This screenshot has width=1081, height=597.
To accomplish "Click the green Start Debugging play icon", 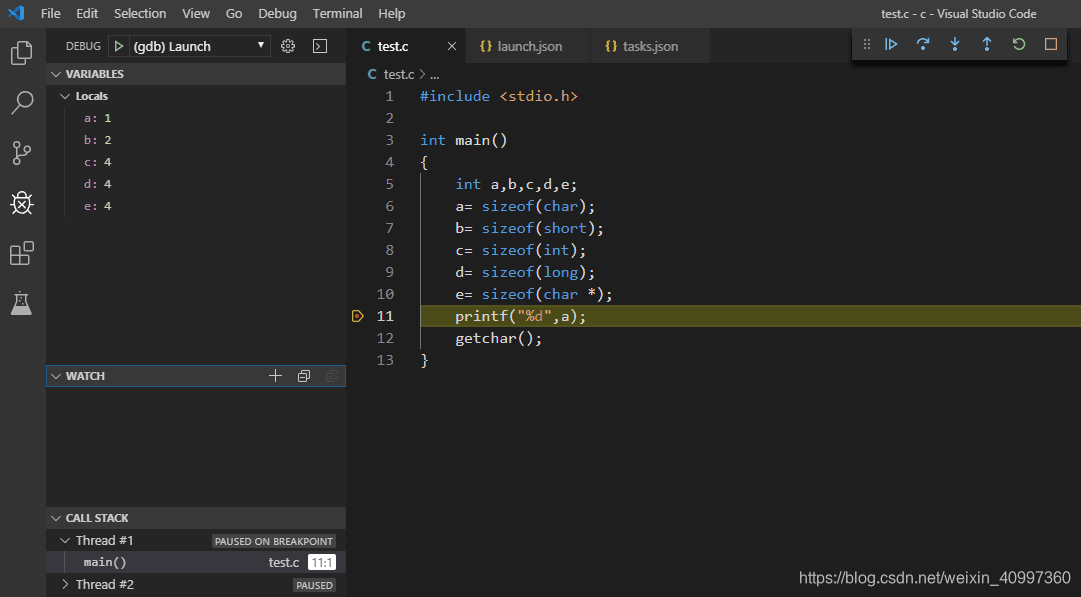I will (119, 46).
